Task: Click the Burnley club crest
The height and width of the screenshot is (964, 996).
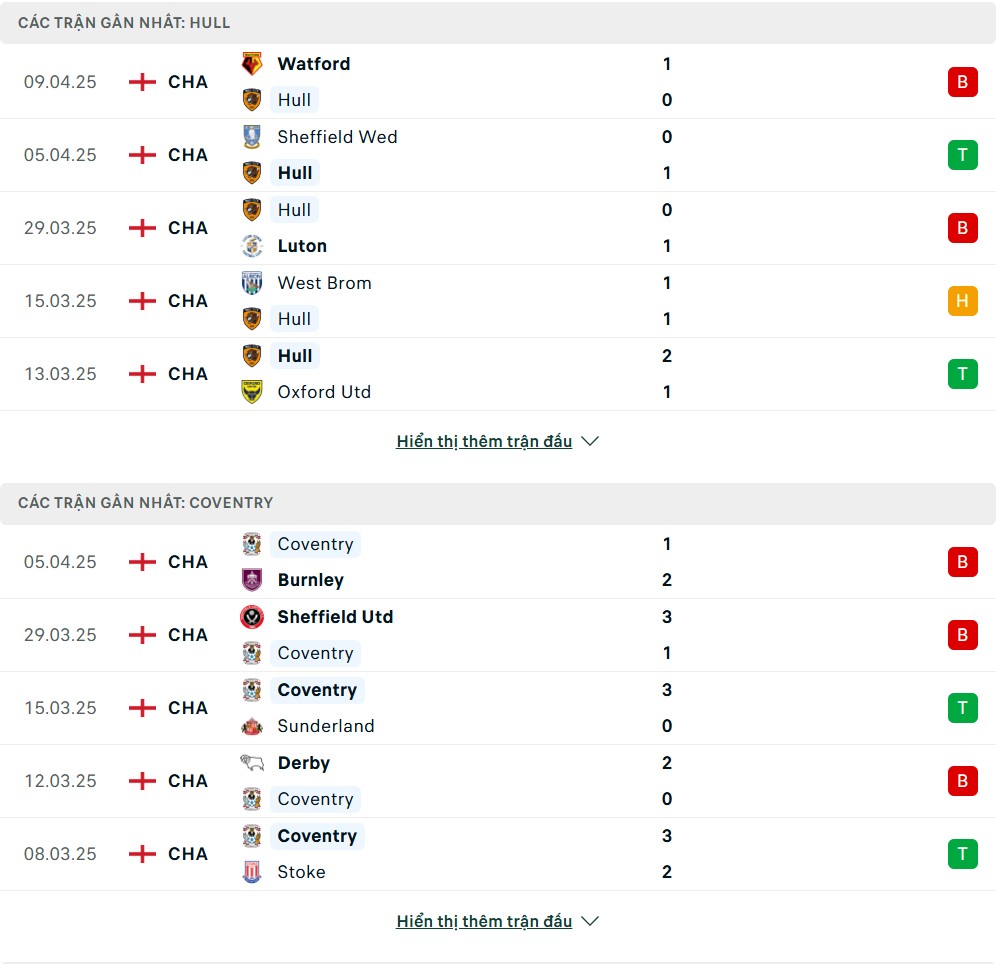Action: tap(252, 580)
